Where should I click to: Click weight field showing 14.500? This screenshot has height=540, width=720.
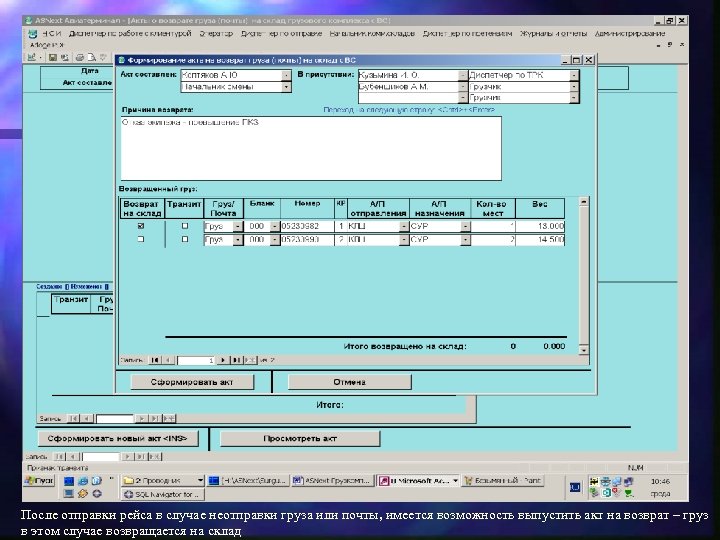(x=540, y=240)
